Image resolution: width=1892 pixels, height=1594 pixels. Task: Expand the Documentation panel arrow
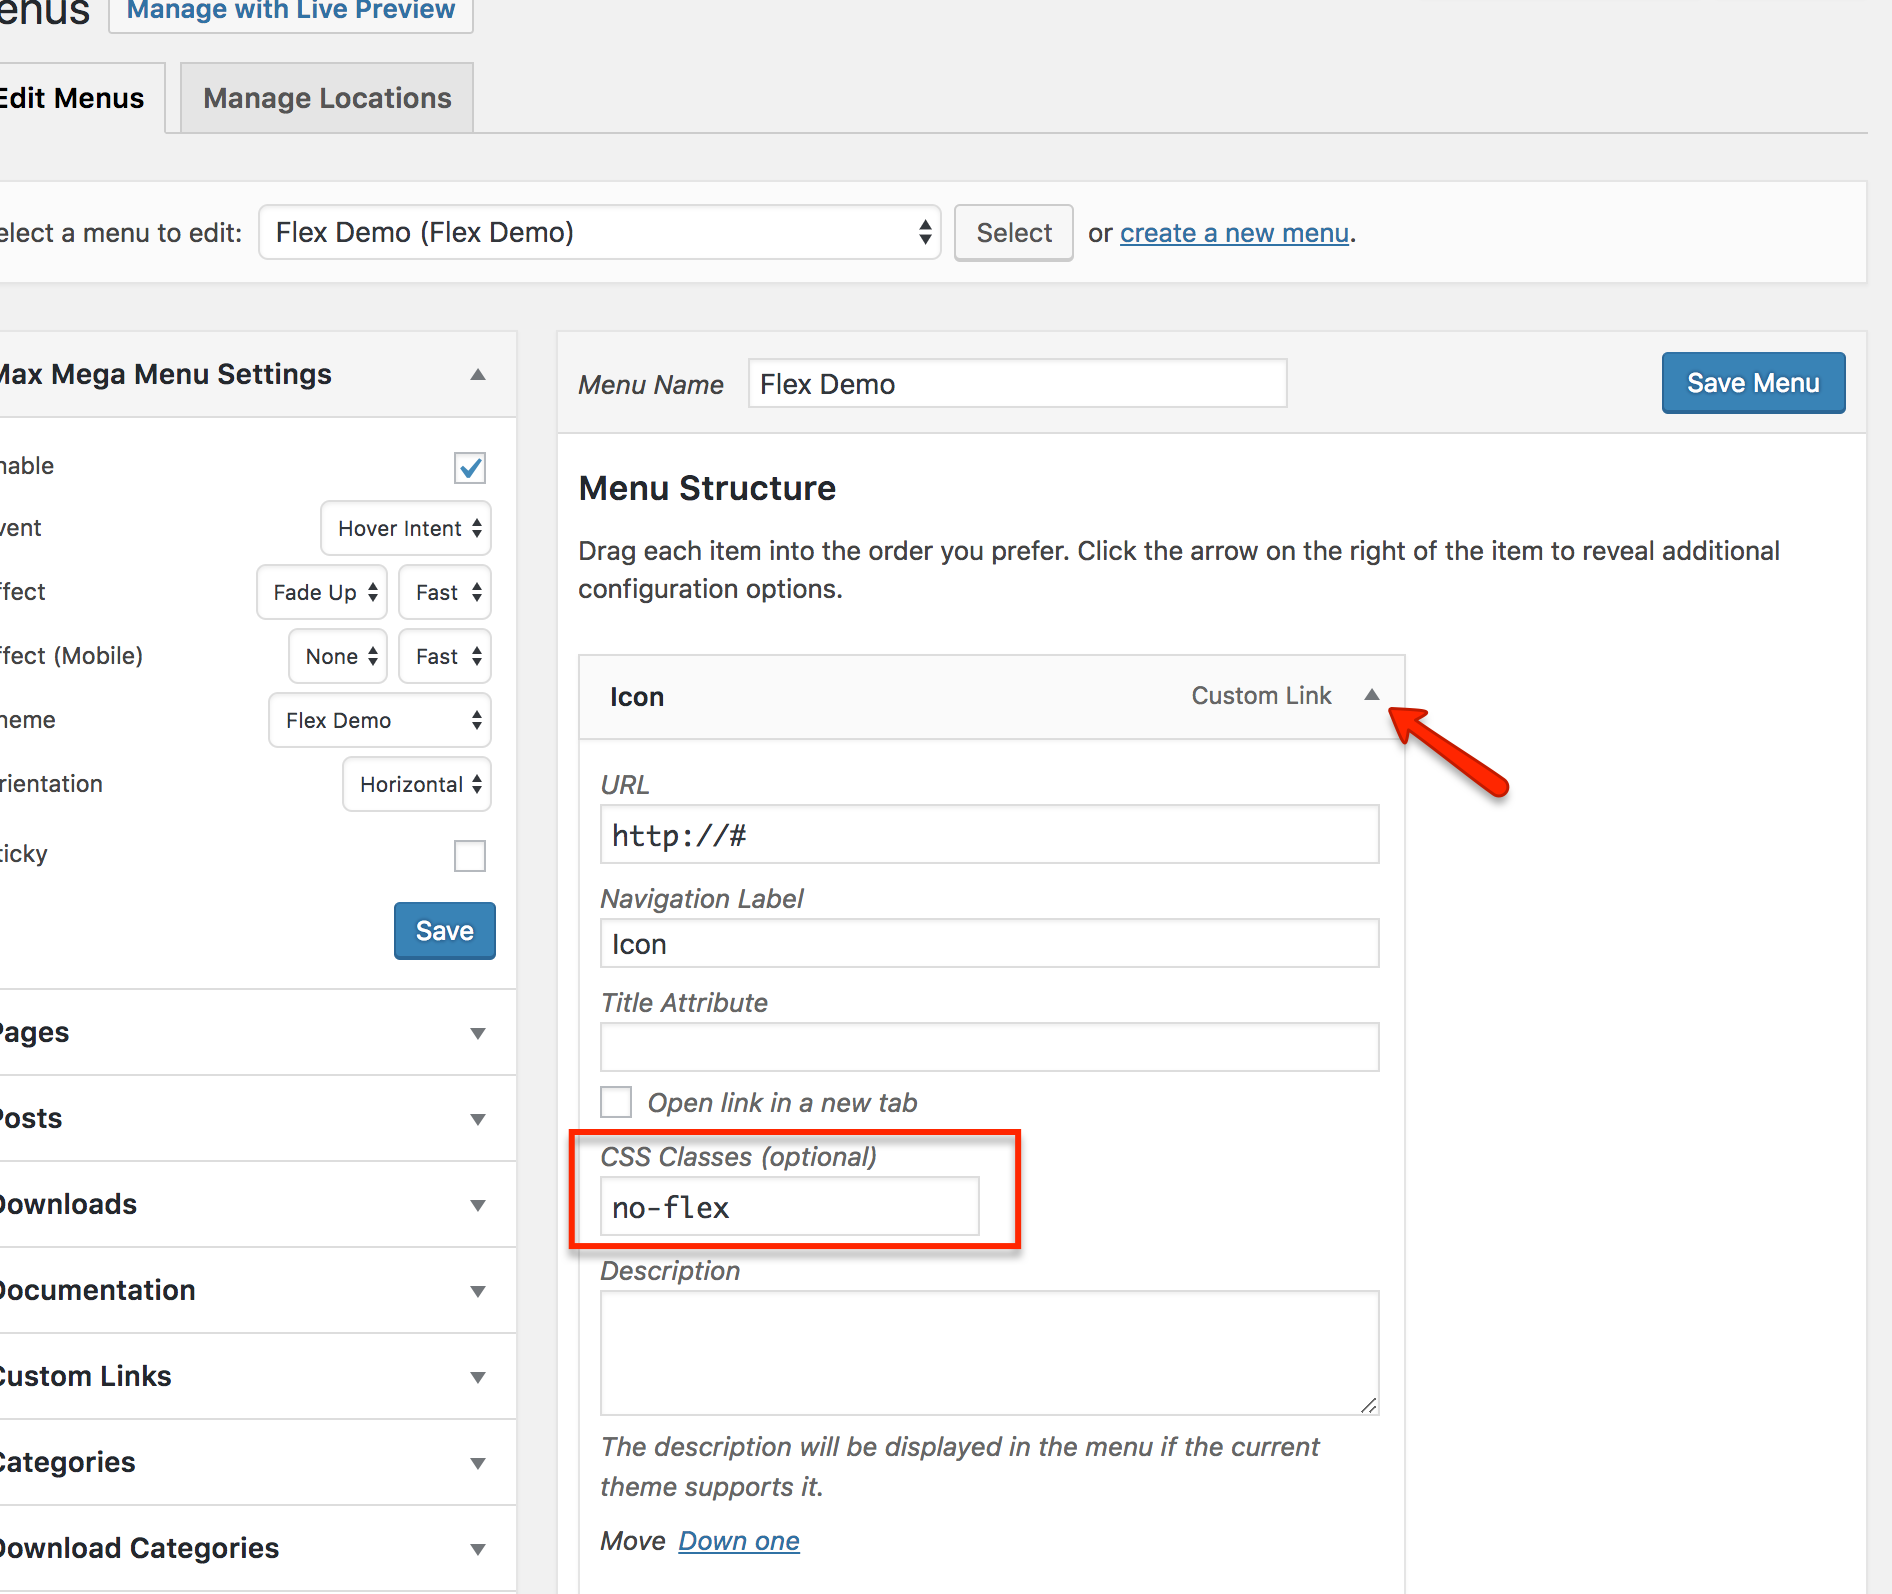coord(477,1291)
